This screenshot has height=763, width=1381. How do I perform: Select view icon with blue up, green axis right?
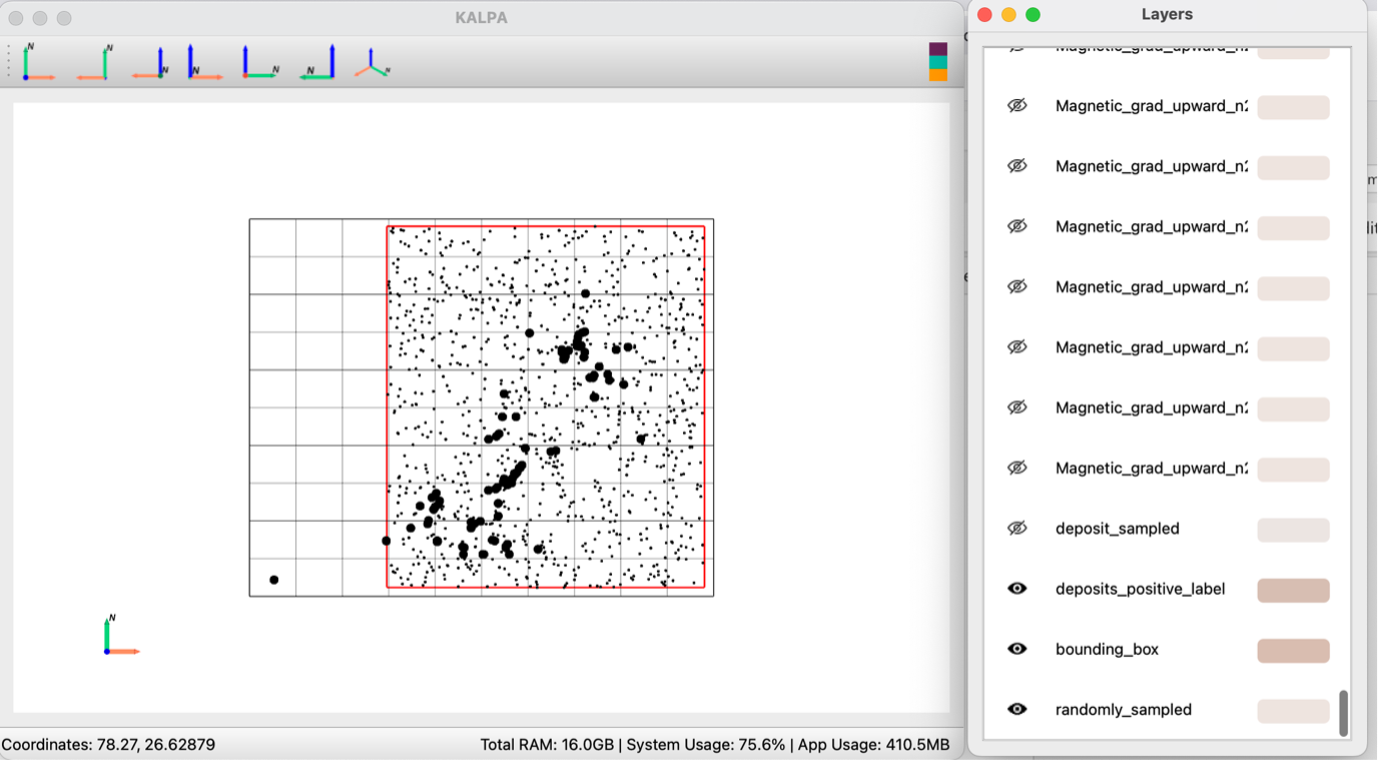tap(260, 62)
